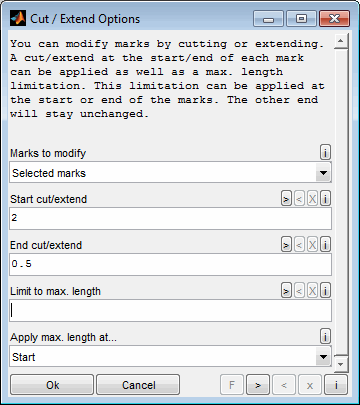Click the '>' icon for Start cut/extend
This screenshot has height=405, width=360.
point(286,199)
